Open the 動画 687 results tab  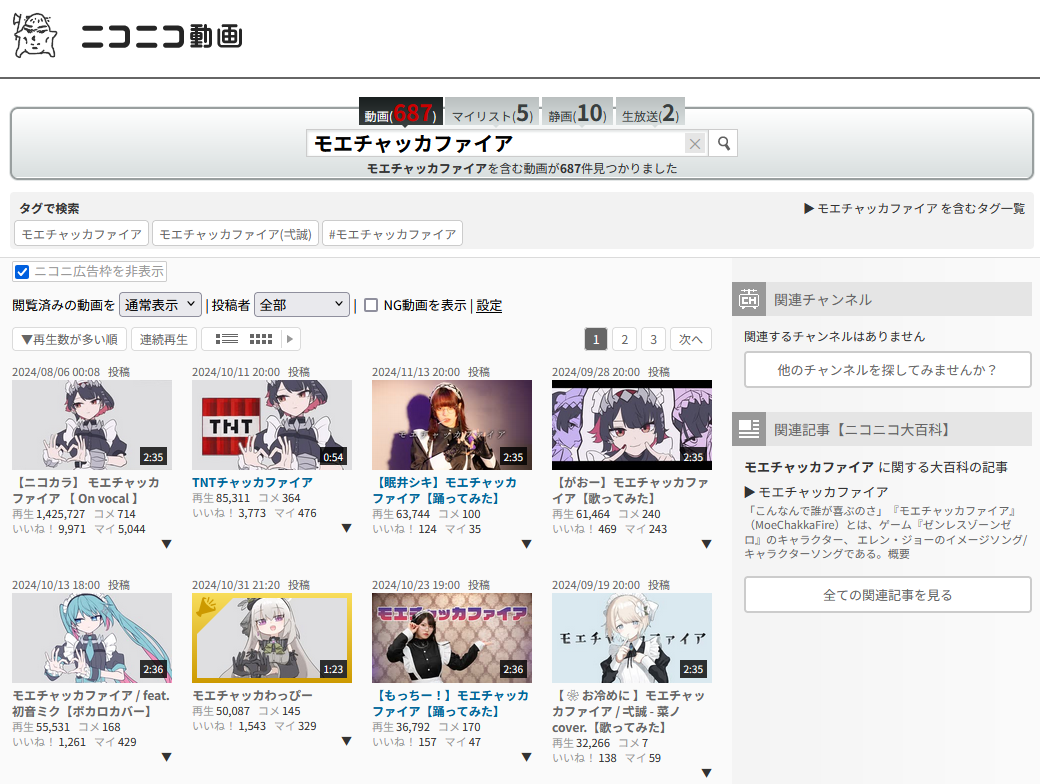tap(401, 113)
